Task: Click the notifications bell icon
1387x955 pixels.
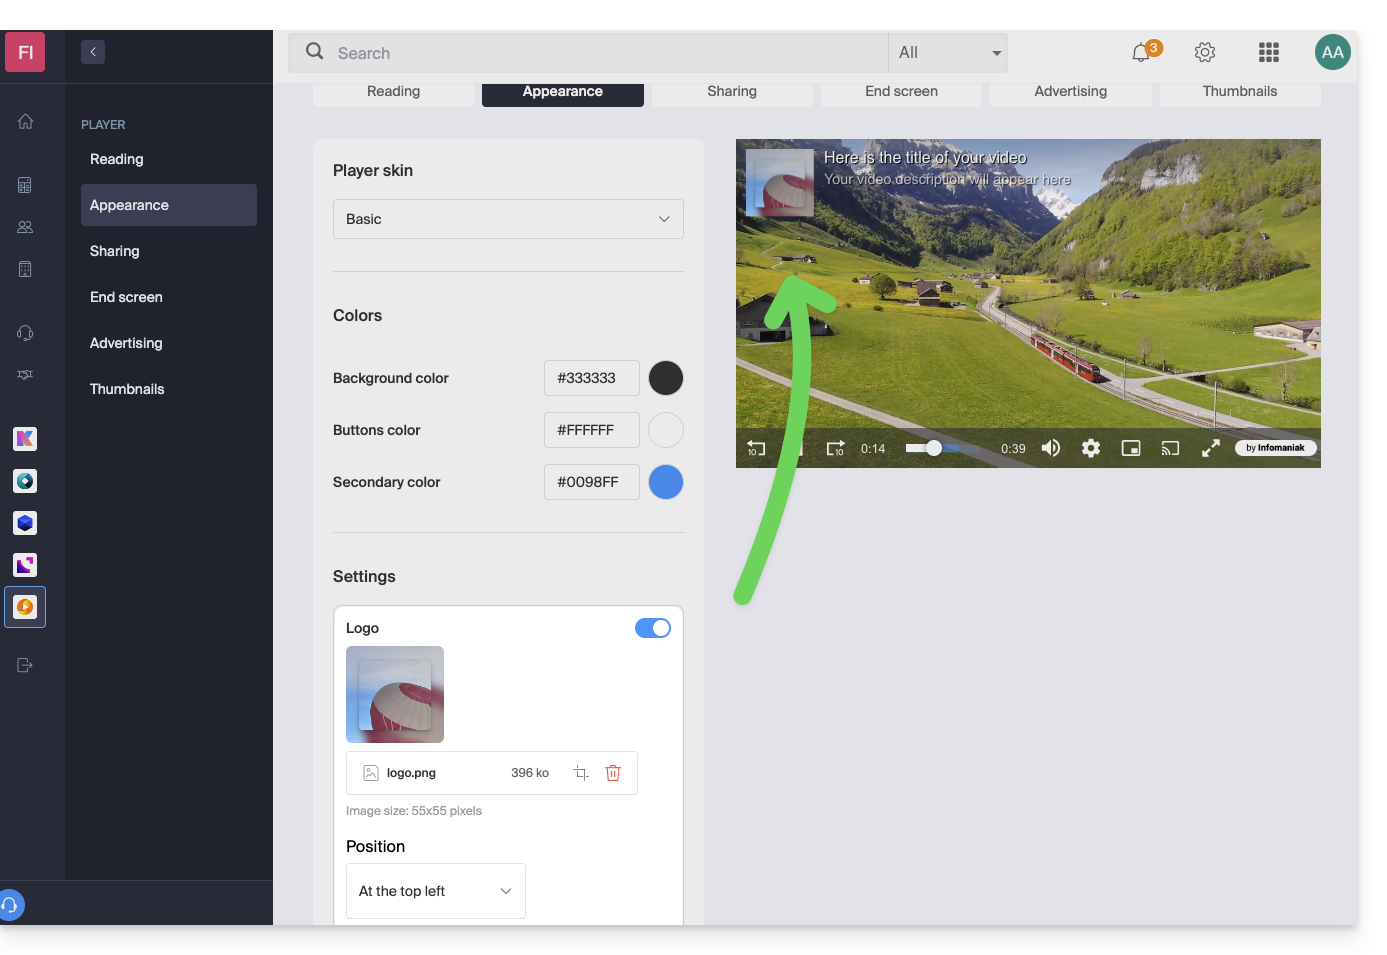Action: pyautogui.click(x=1141, y=53)
